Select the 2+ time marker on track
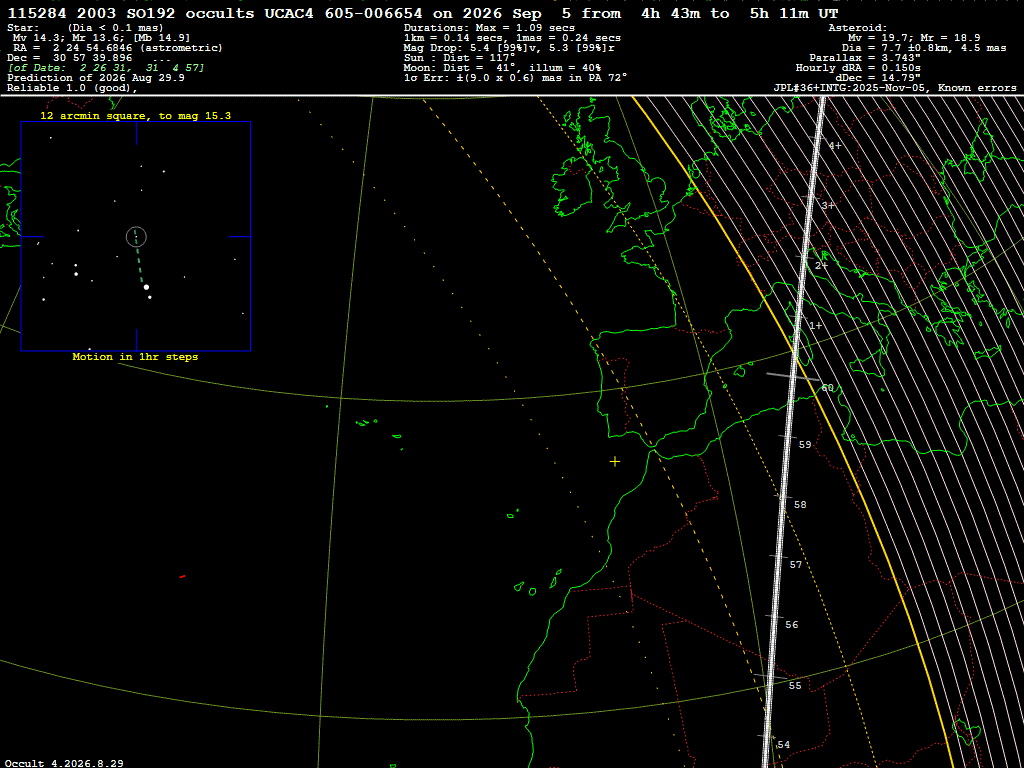Viewport: 1024px width, 768px height. coord(821,266)
